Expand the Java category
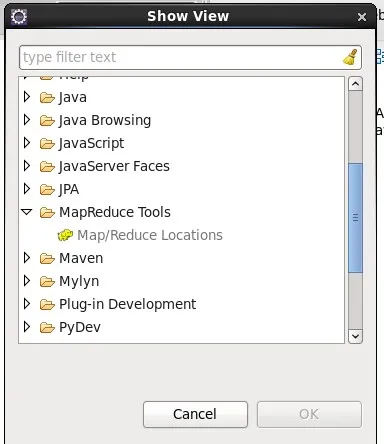Viewport: 384px width, 444px height. [27, 97]
